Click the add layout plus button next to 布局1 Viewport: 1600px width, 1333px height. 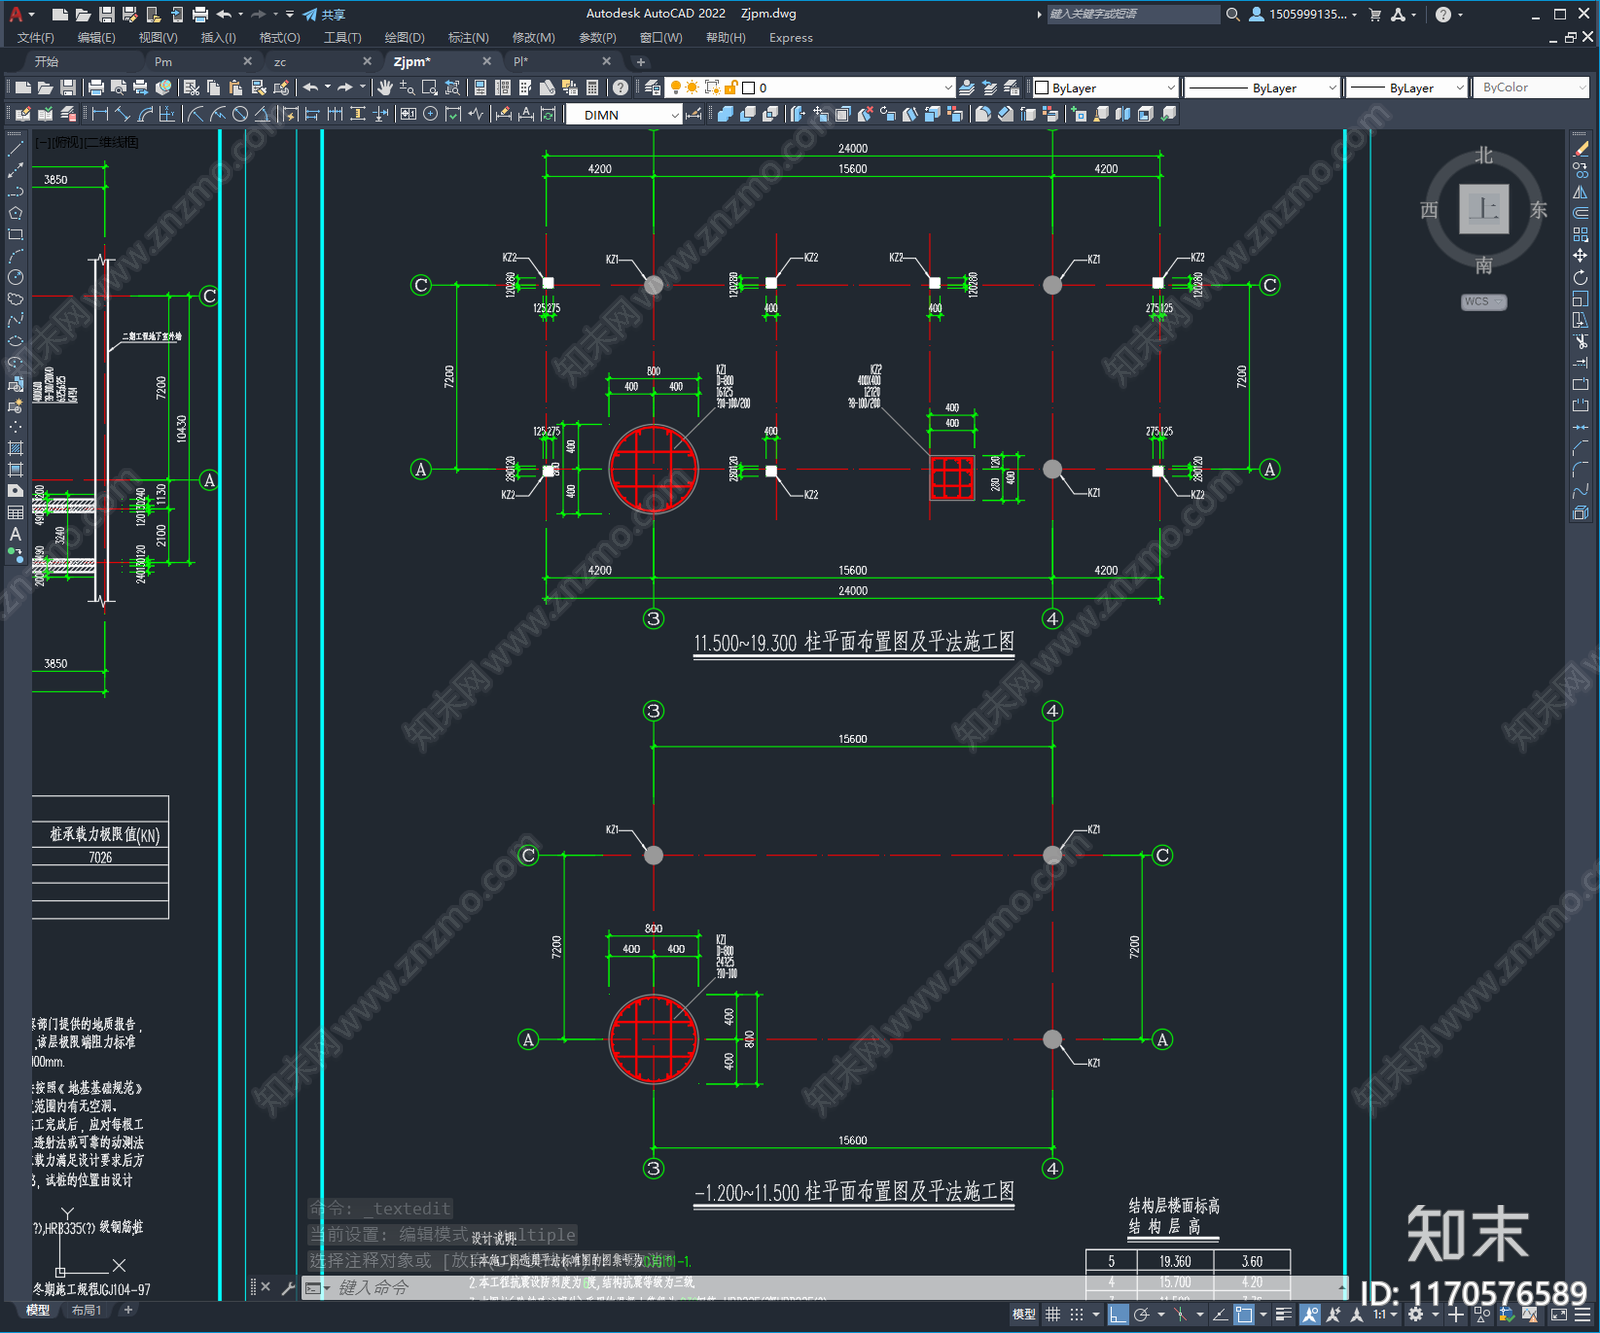click(x=128, y=1310)
